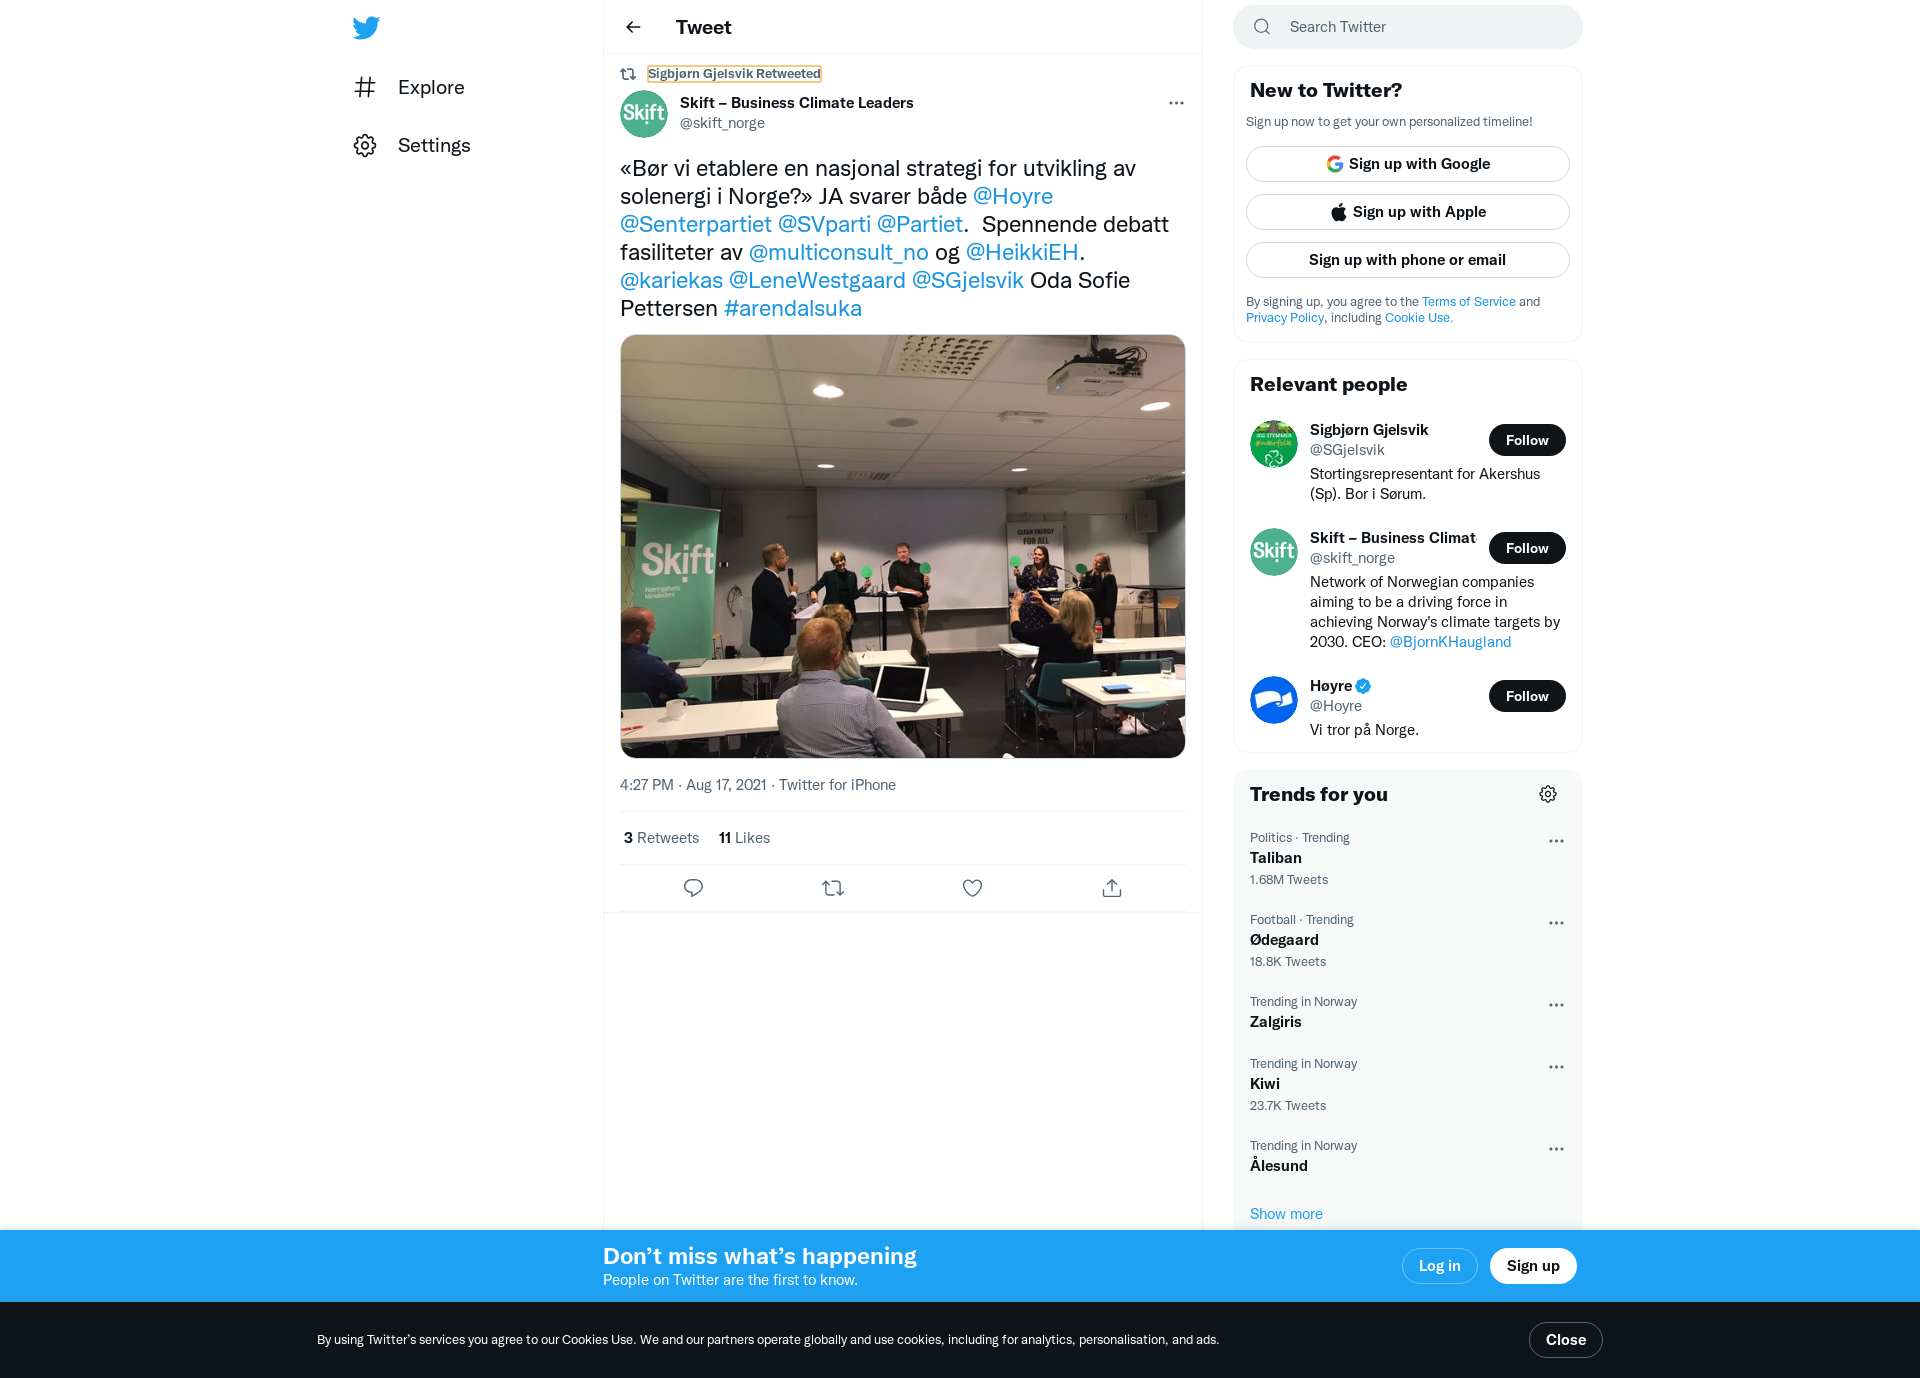Open the share tweet icon
The height and width of the screenshot is (1378, 1920).
click(x=1112, y=888)
